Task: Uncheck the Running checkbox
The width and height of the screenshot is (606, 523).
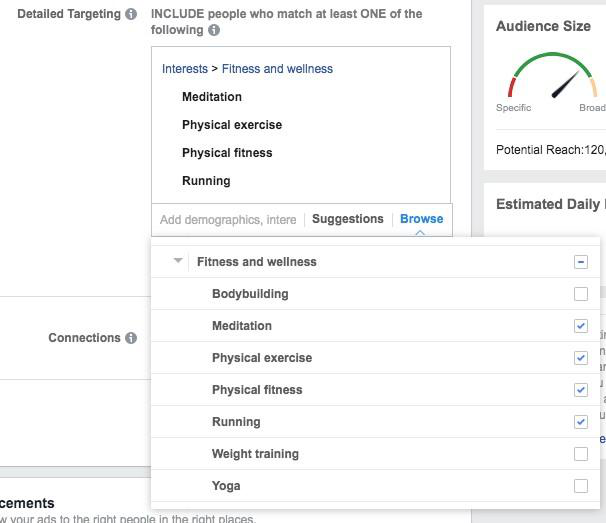Action: [581, 422]
